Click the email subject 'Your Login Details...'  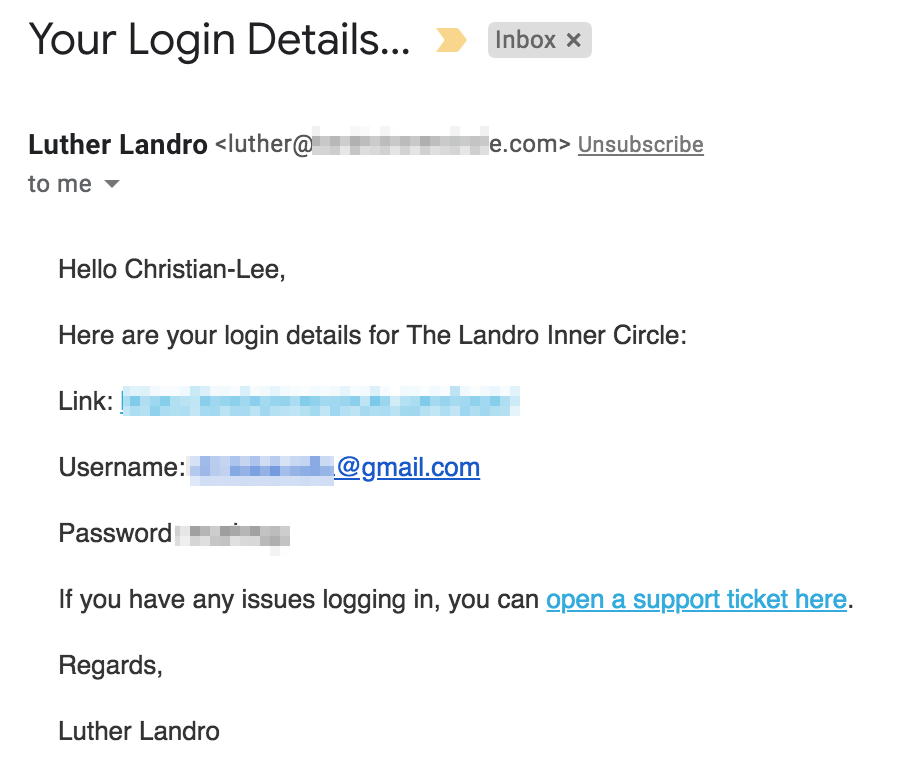point(219,40)
